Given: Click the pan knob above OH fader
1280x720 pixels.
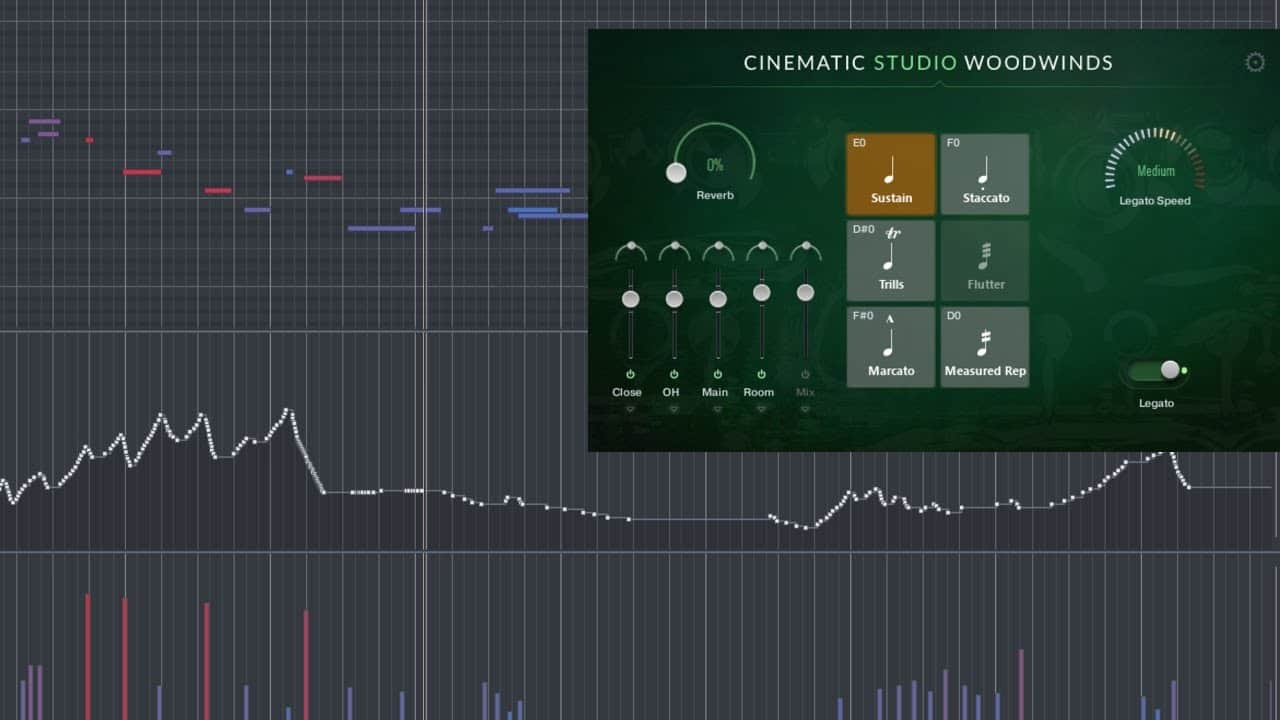Looking at the screenshot, I should (x=674, y=249).
